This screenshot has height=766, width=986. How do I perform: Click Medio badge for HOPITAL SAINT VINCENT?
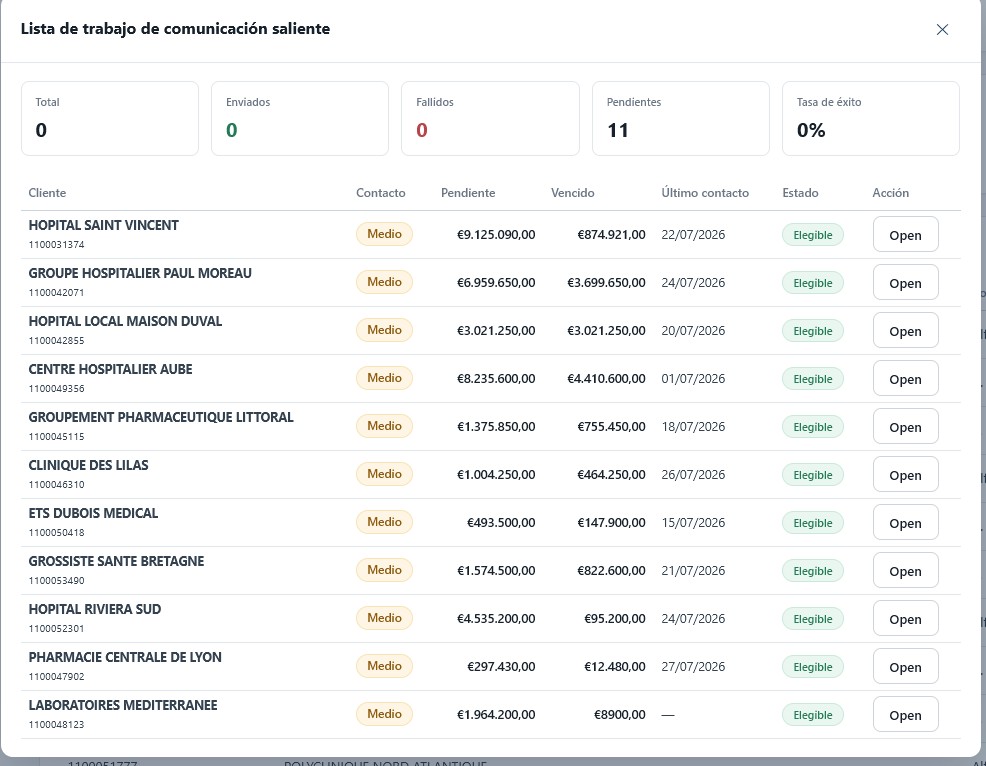384,234
